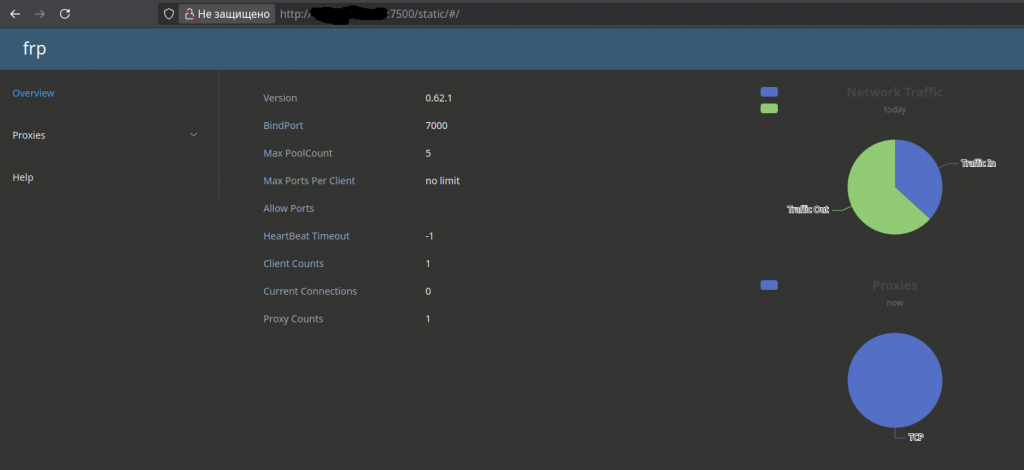Select the Version value 0.62.1
Image resolution: width=1024 pixels, height=470 pixels.
[x=439, y=98]
